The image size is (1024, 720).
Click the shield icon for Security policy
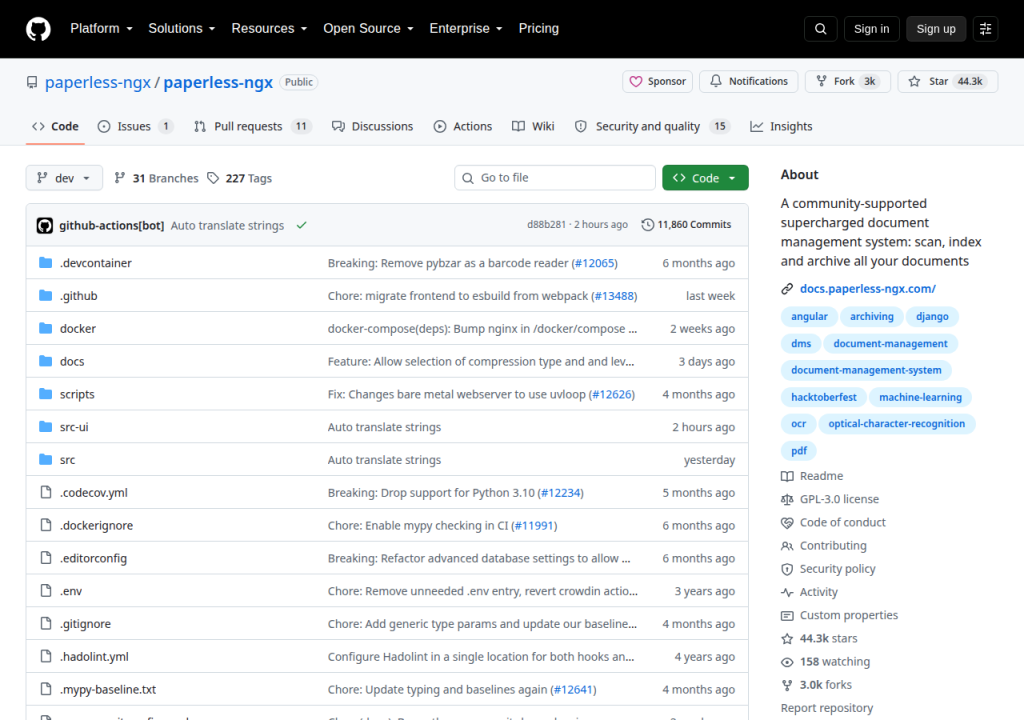coord(787,569)
